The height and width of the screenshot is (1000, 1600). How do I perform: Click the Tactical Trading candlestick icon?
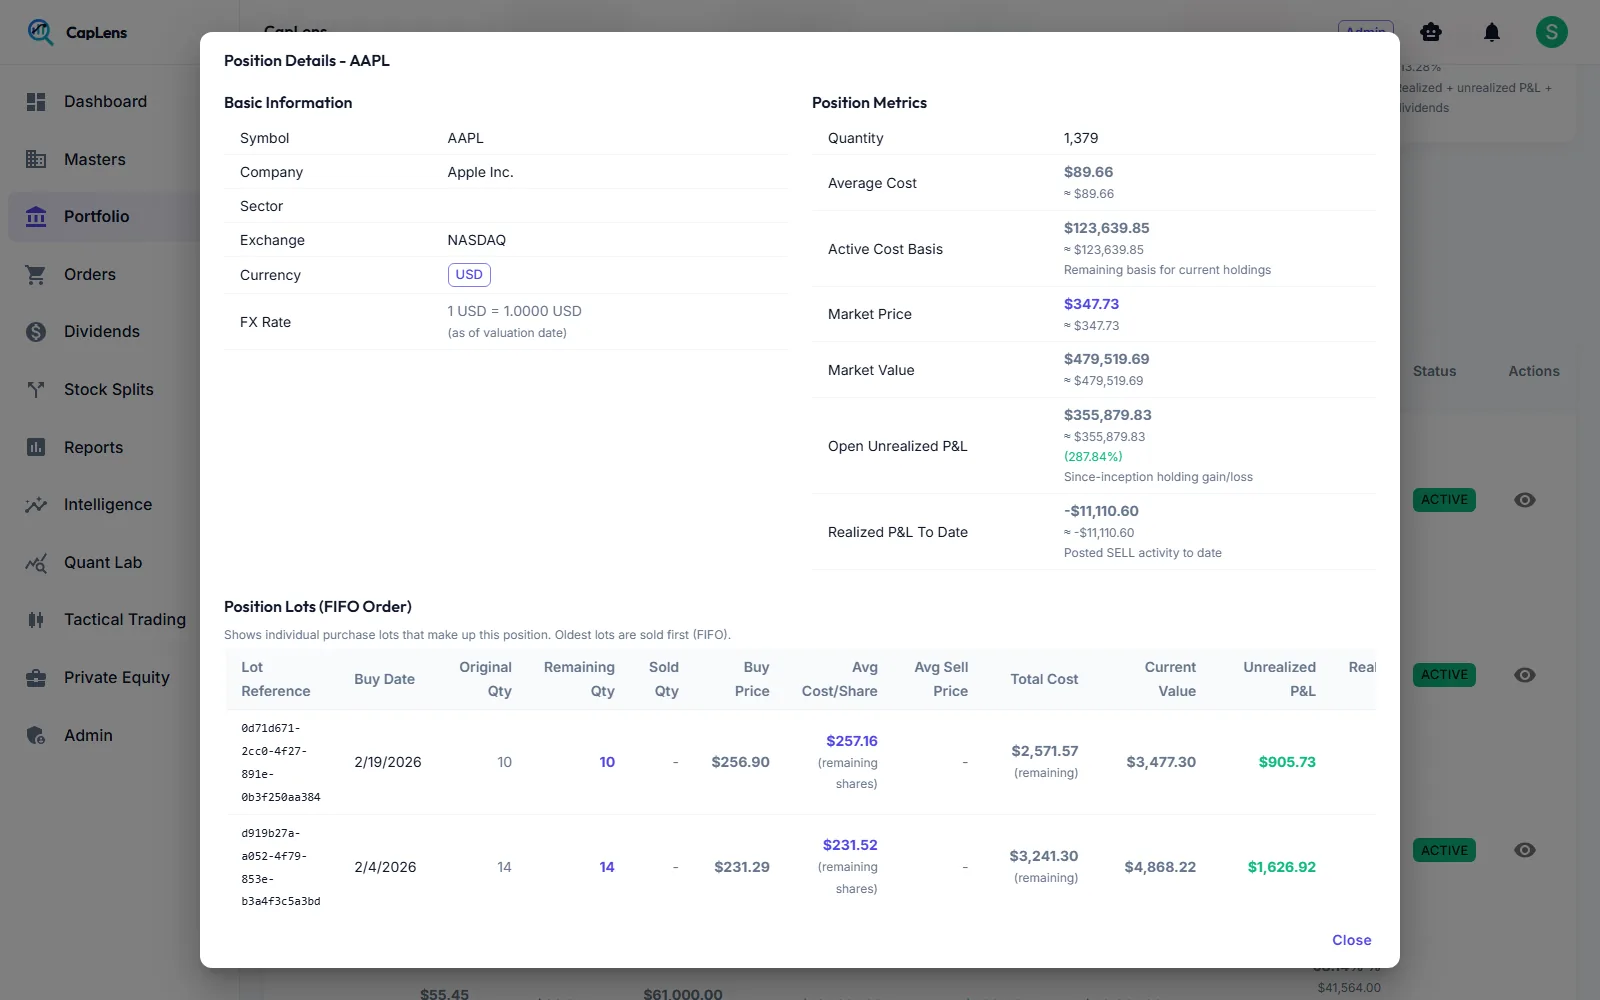click(36, 620)
